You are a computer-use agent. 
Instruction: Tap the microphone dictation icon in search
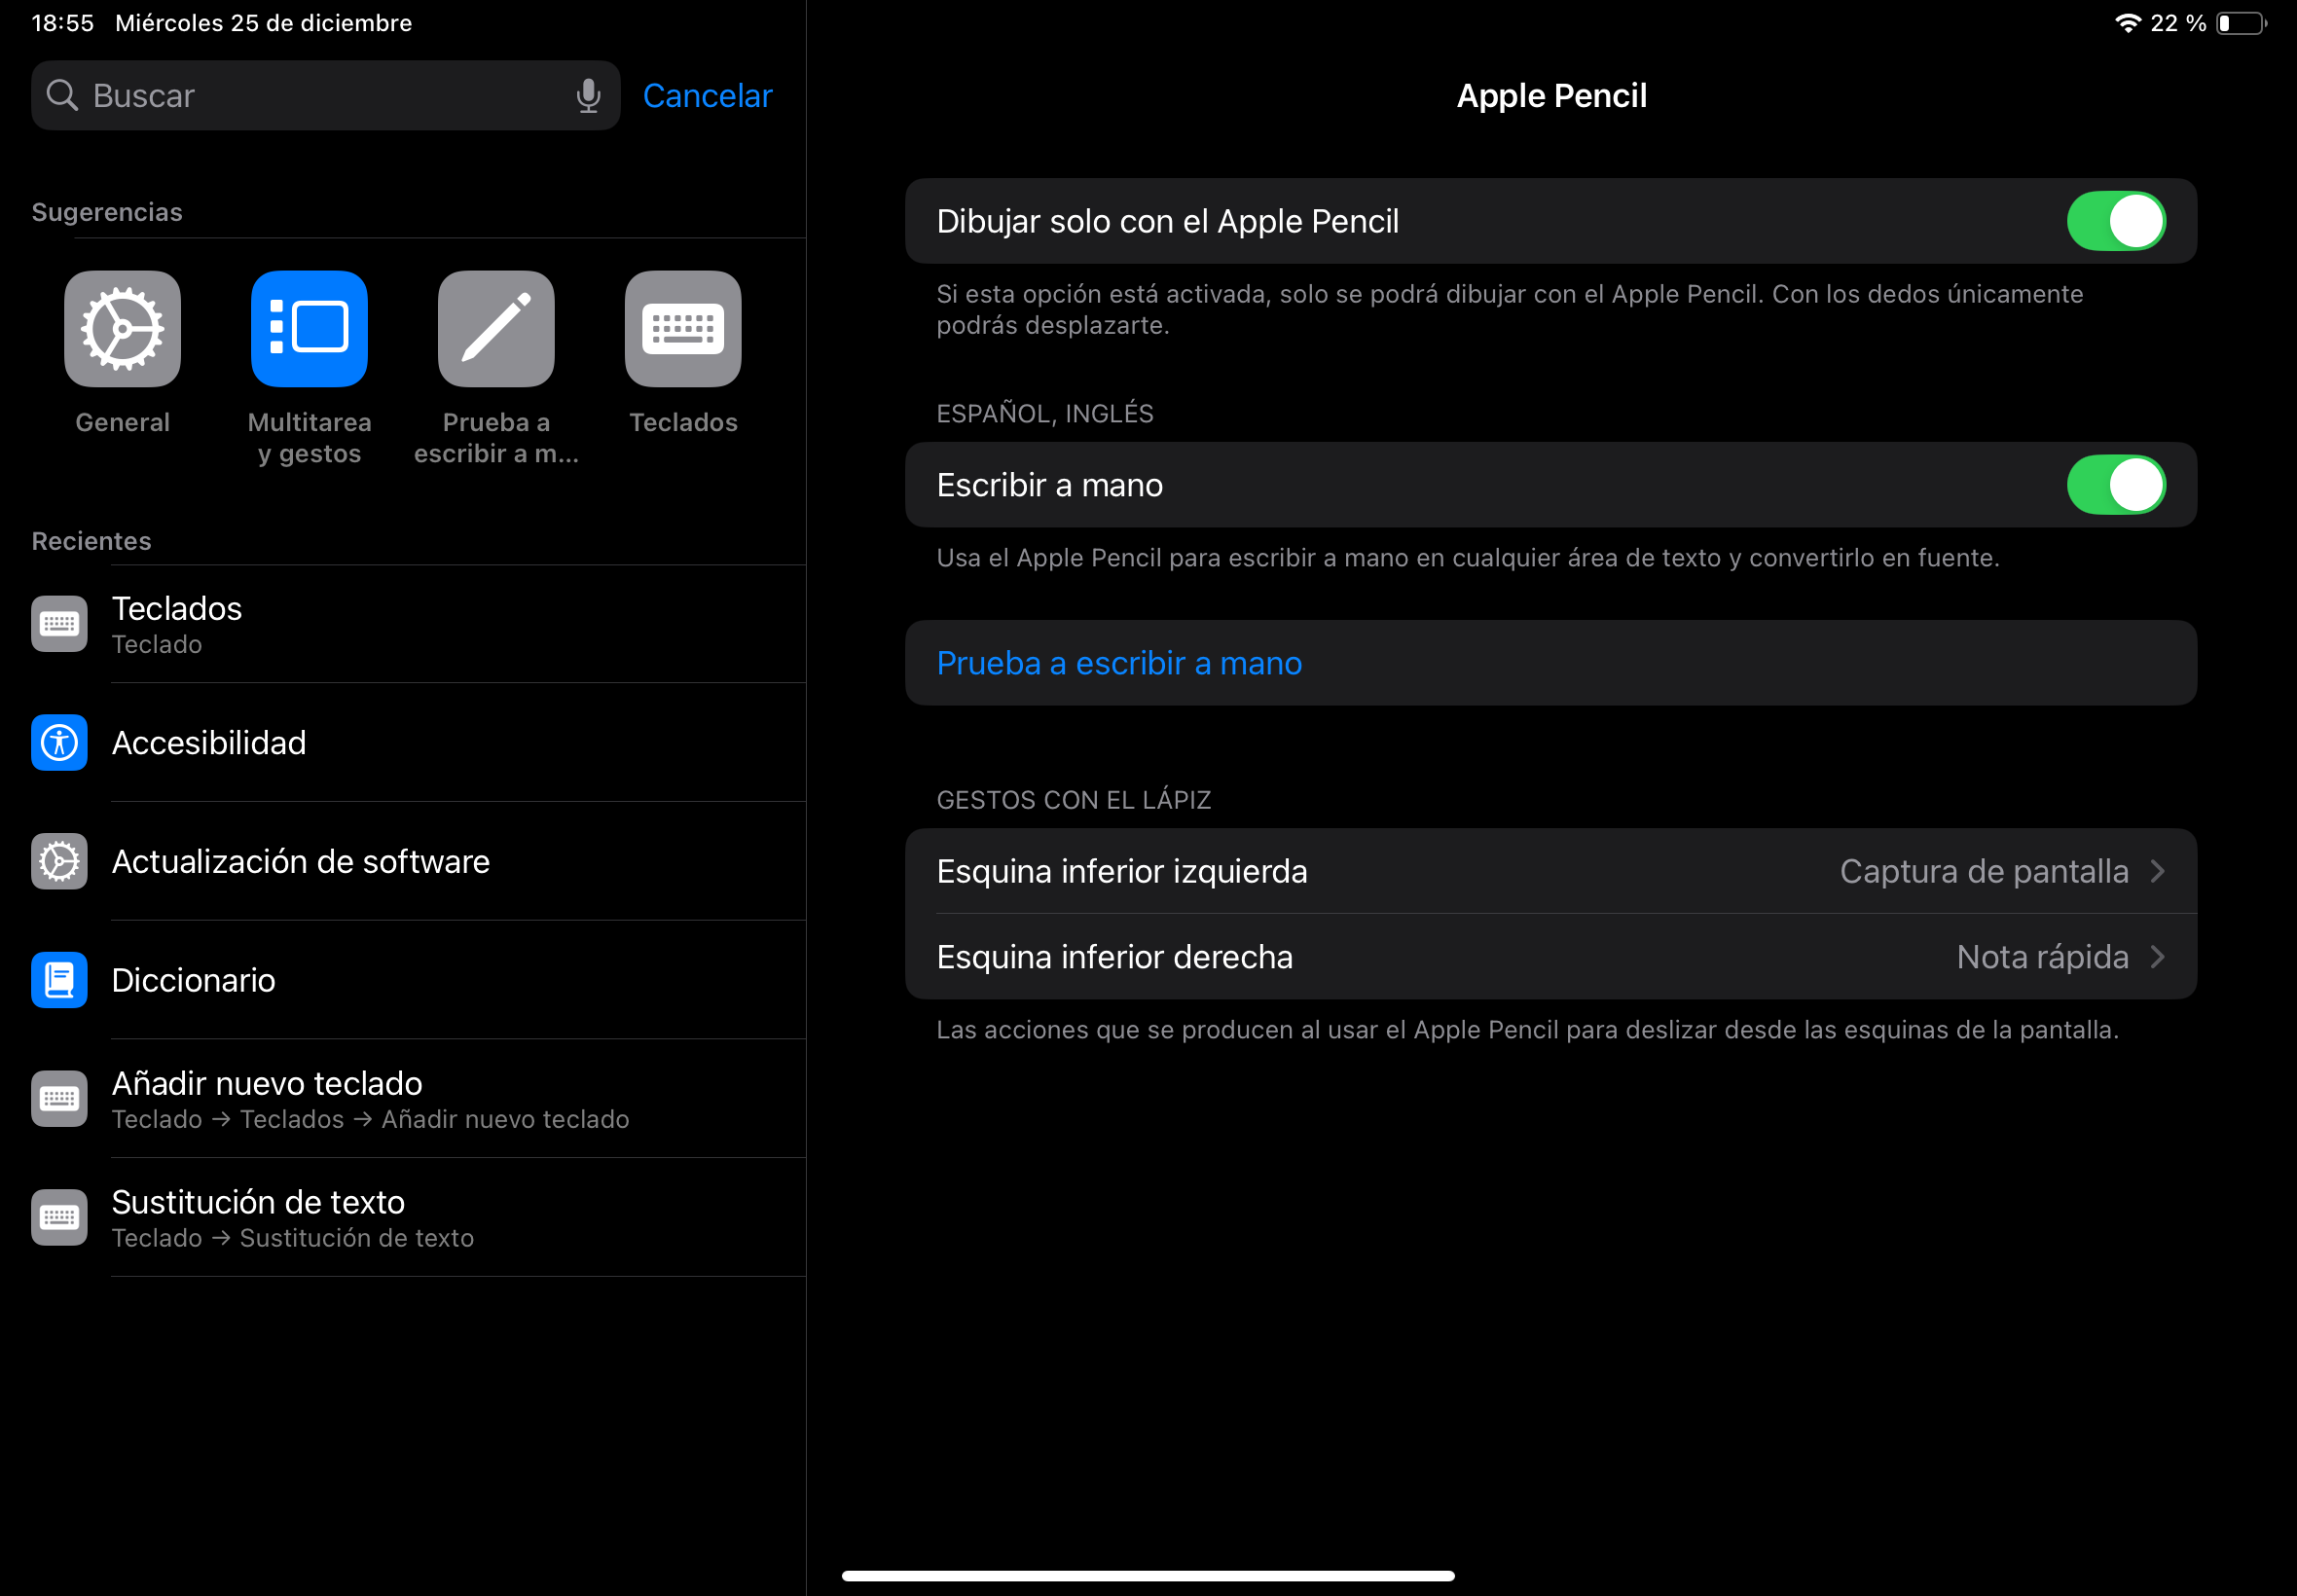point(588,96)
